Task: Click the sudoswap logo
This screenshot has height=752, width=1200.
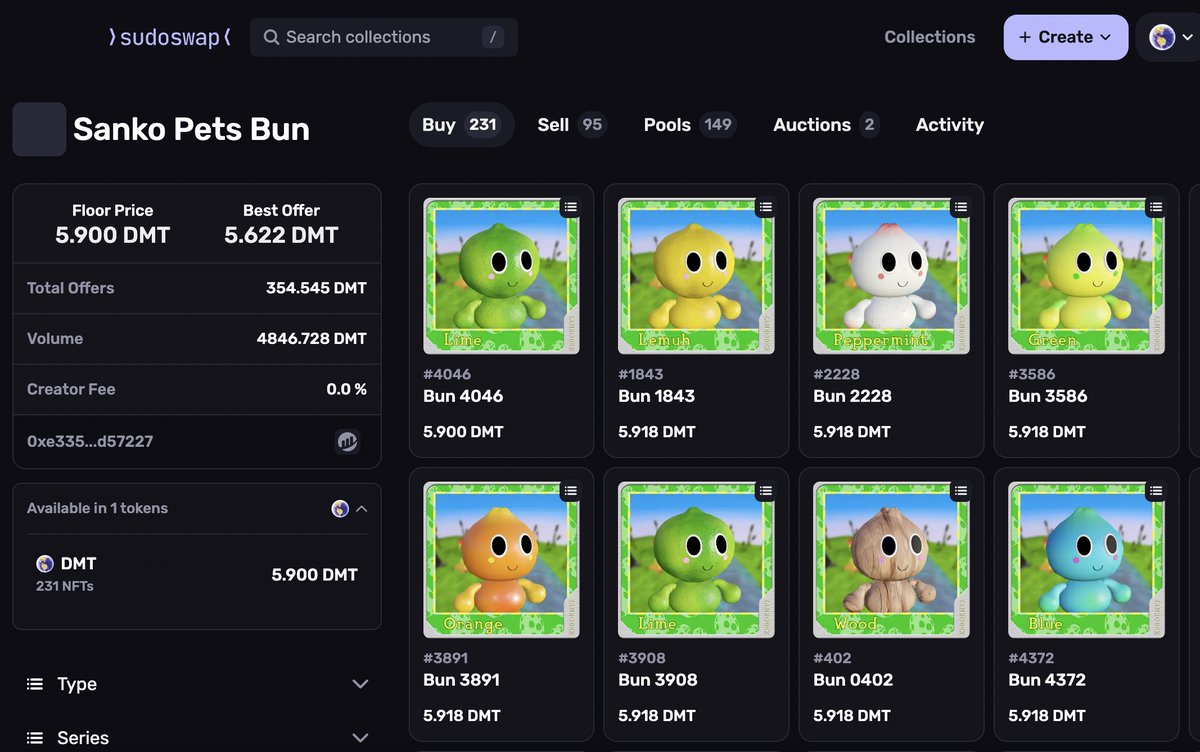Action: (x=168, y=36)
